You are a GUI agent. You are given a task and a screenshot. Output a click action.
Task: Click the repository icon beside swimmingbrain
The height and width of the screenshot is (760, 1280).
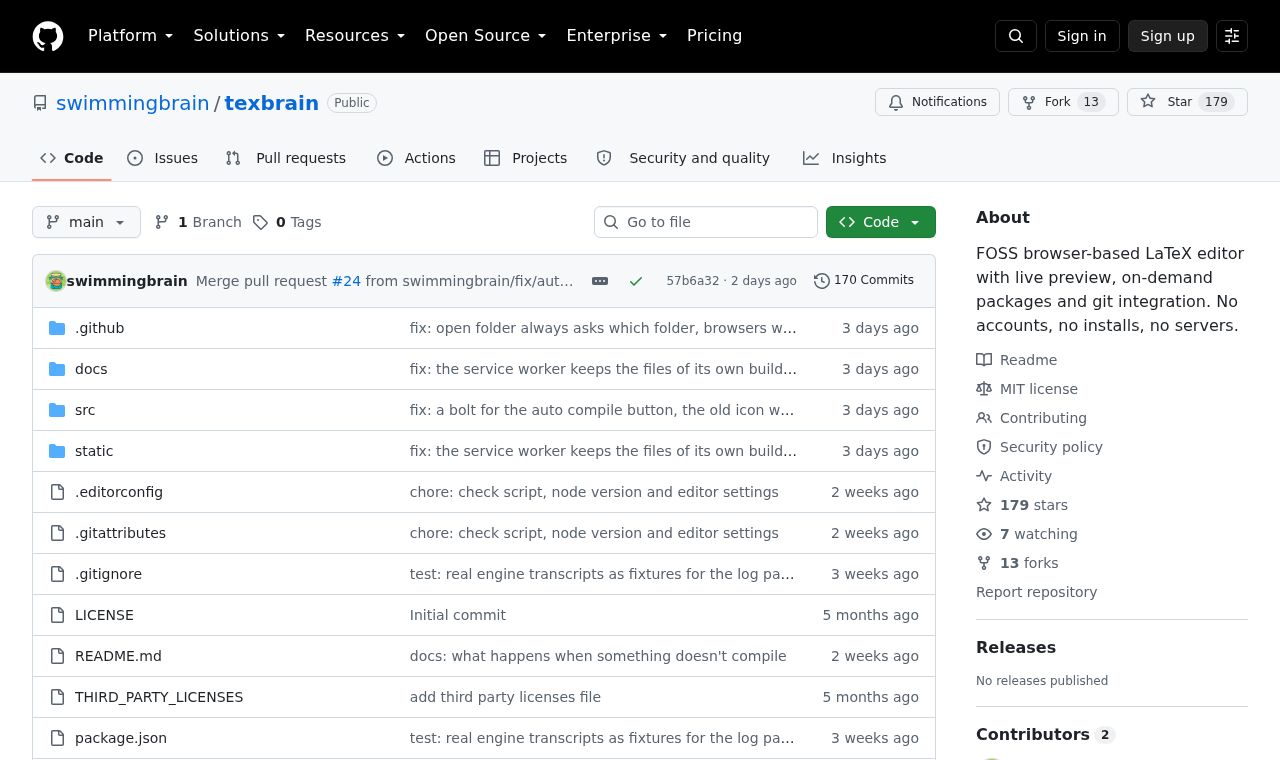coord(40,103)
